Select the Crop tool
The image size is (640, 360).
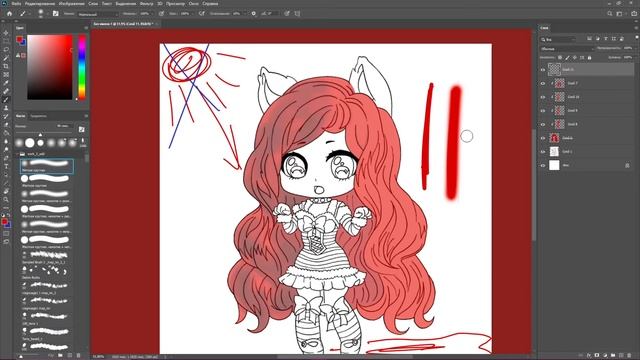pos(6,66)
